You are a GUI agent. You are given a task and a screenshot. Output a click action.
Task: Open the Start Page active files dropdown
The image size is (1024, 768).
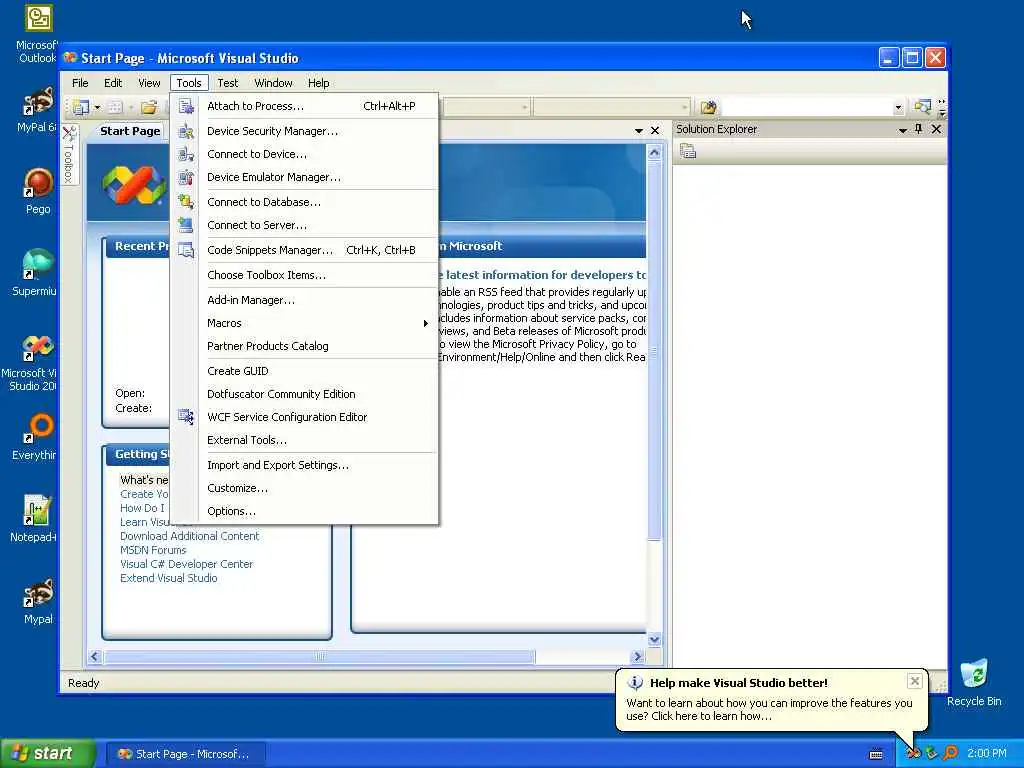pyautogui.click(x=639, y=131)
